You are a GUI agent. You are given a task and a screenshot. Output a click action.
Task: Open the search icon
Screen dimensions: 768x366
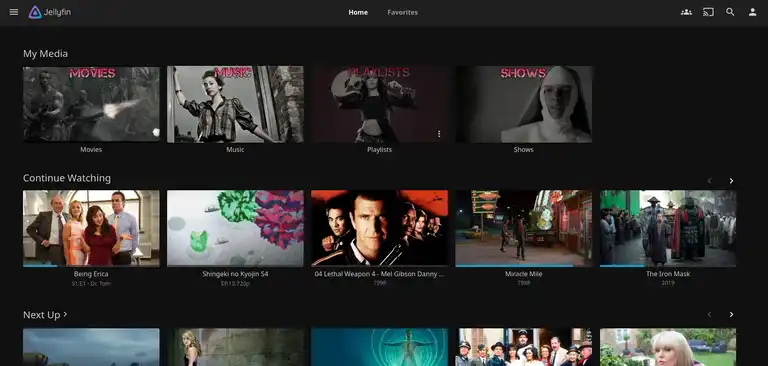click(730, 12)
